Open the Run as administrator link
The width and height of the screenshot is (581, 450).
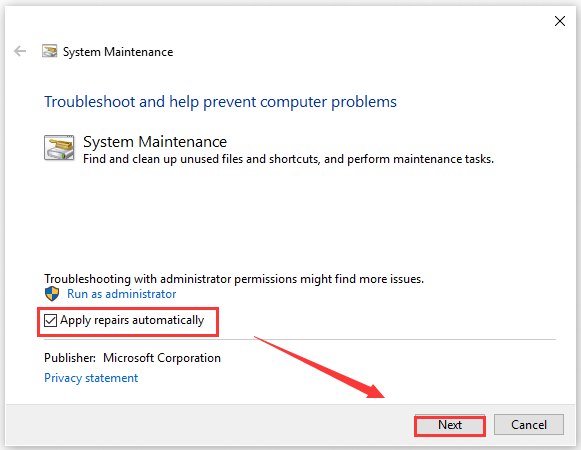[x=122, y=294]
